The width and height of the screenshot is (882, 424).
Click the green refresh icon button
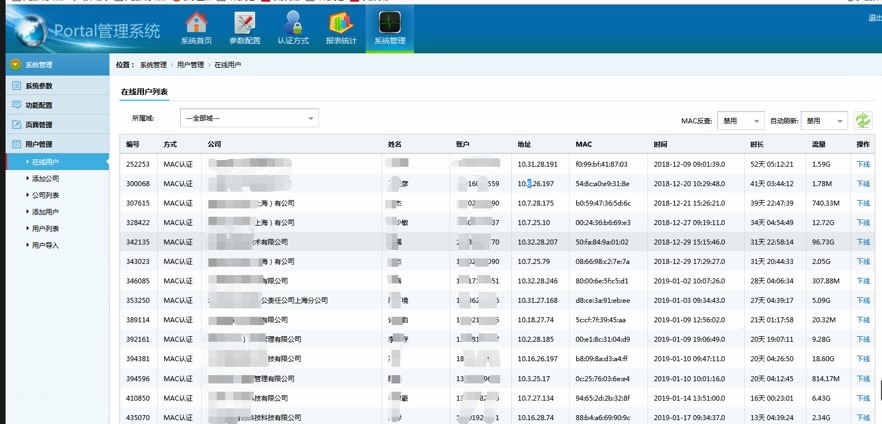[862, 120]
